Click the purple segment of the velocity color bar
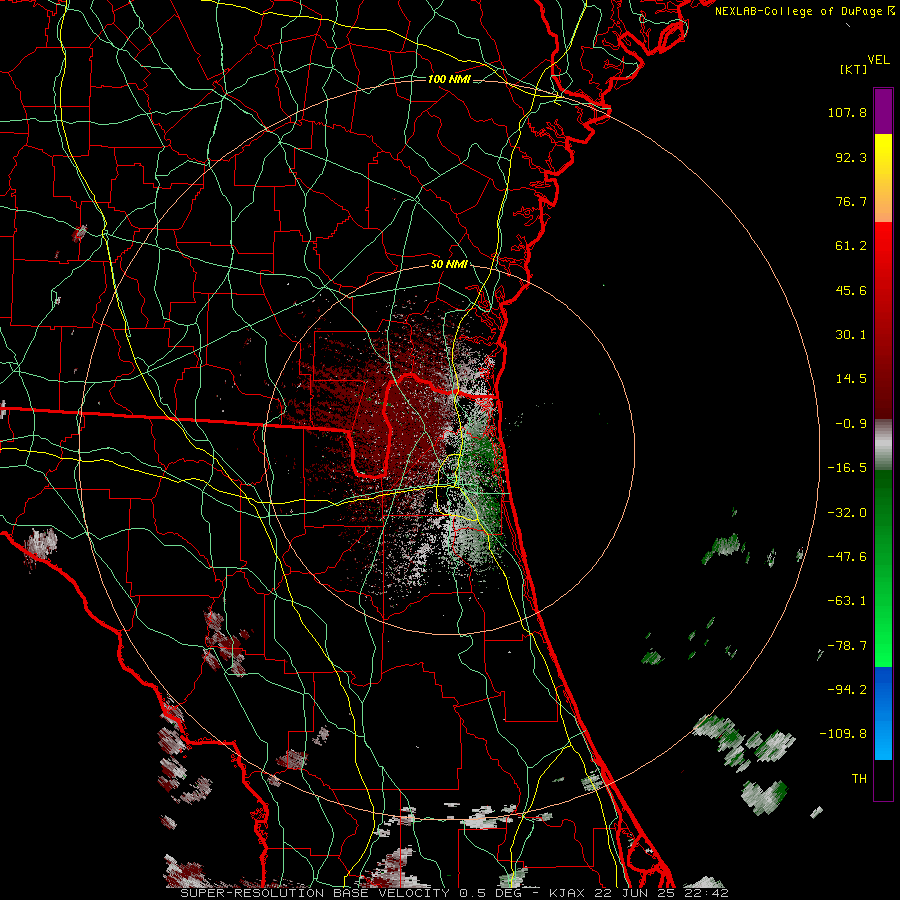This screenshot has width=900, height=900. tap(883, 111)
